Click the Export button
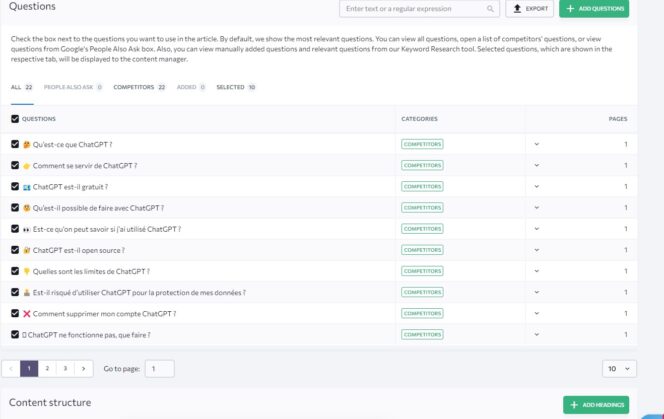The image size is (664, 419). [529, 9]
